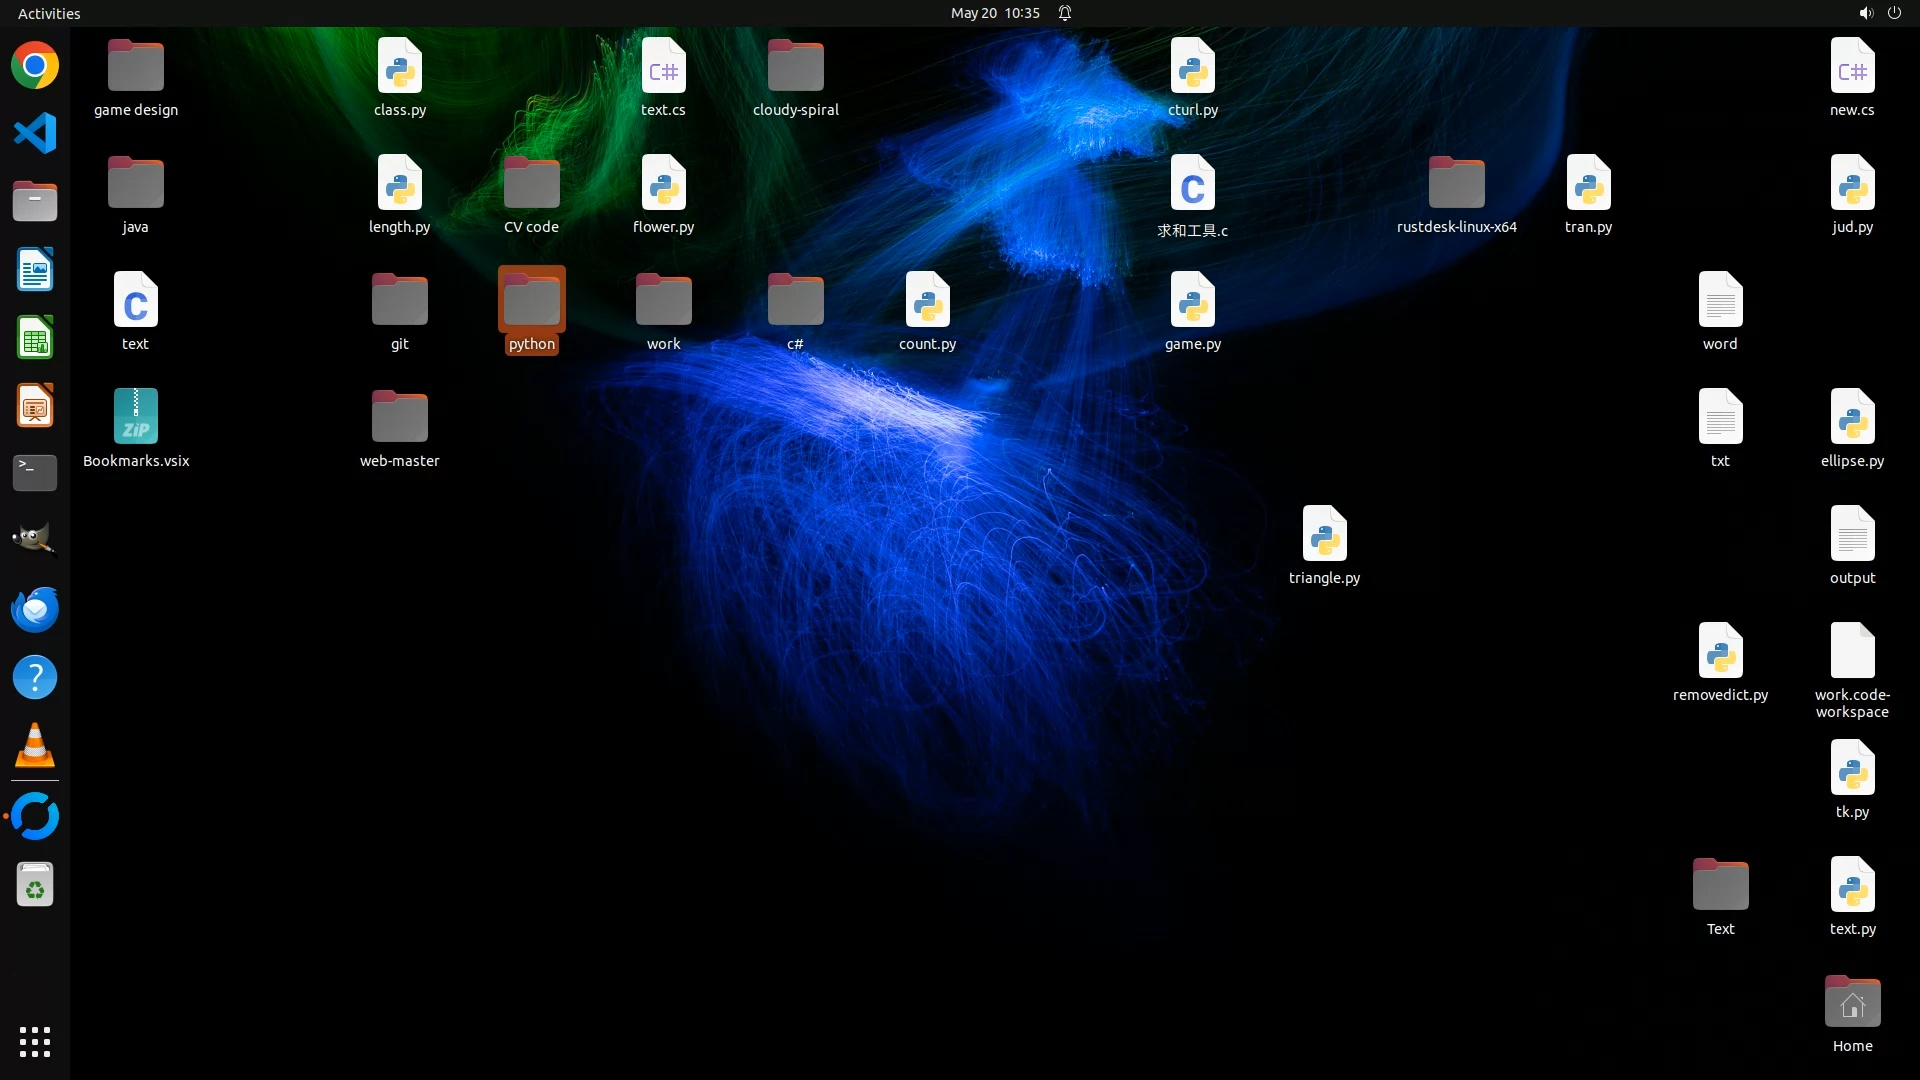
Task: Open system menu via power icon
Action: [x=1894, y=13]
